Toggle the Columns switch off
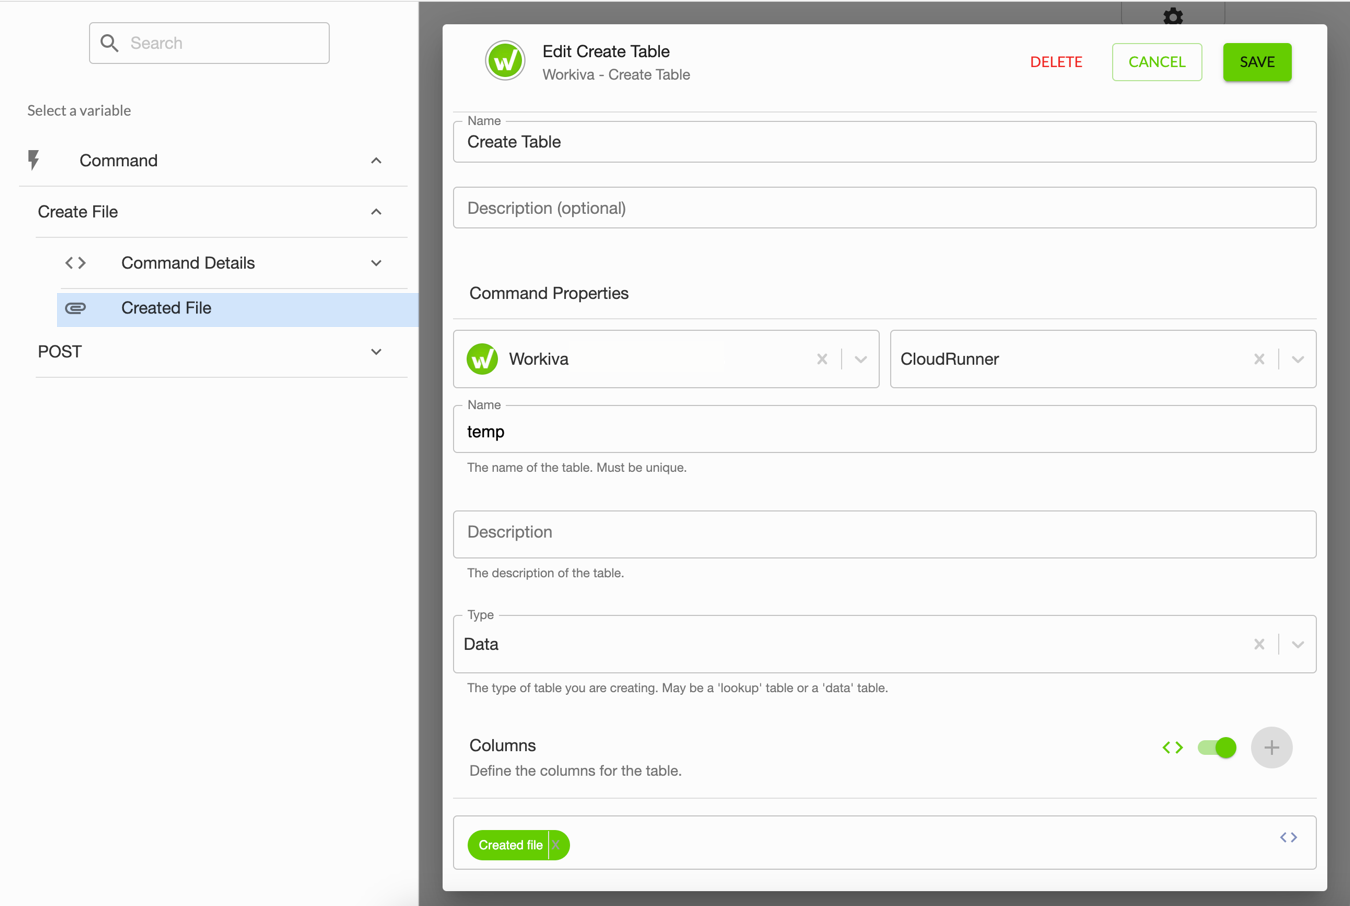 pyautogui.click(x=1217, y=747)
